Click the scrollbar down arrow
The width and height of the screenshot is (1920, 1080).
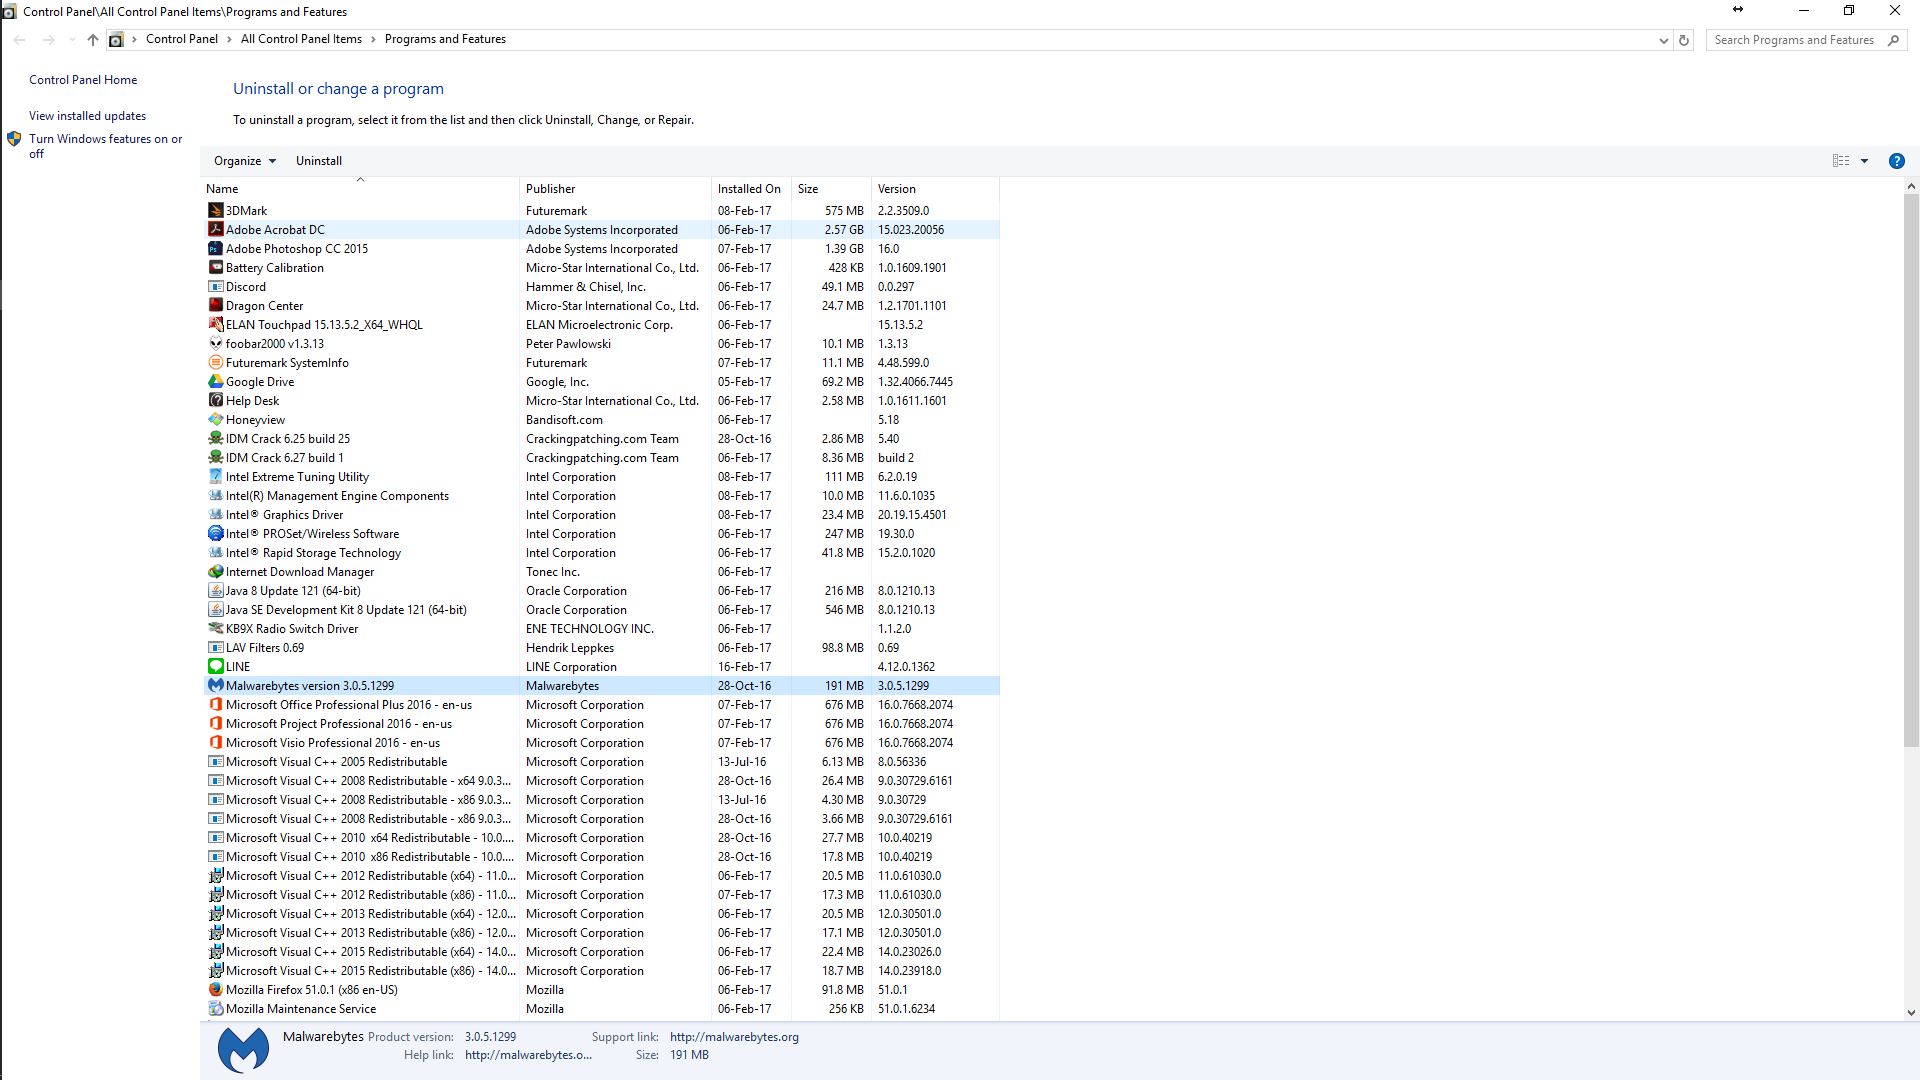coord(1911,1012)
